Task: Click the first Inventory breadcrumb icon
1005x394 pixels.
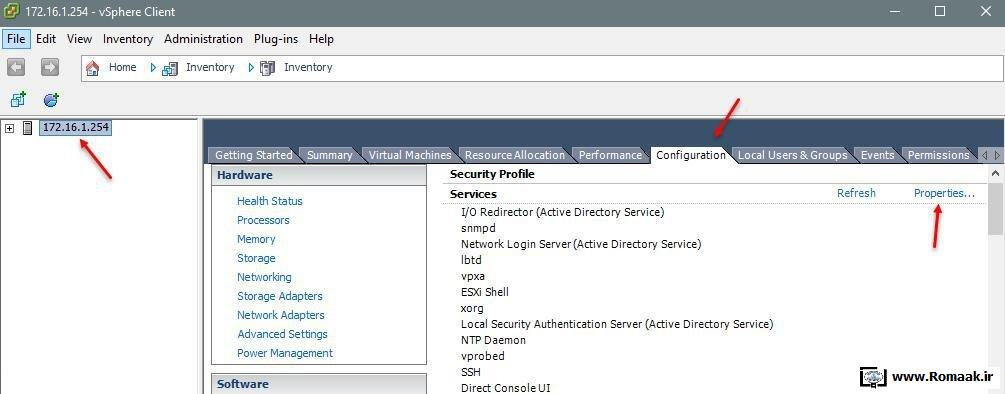Action: [170, 68]
